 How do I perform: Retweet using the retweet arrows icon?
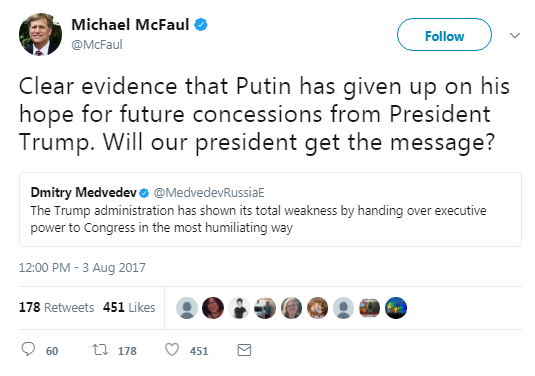(x=100, y=350)
